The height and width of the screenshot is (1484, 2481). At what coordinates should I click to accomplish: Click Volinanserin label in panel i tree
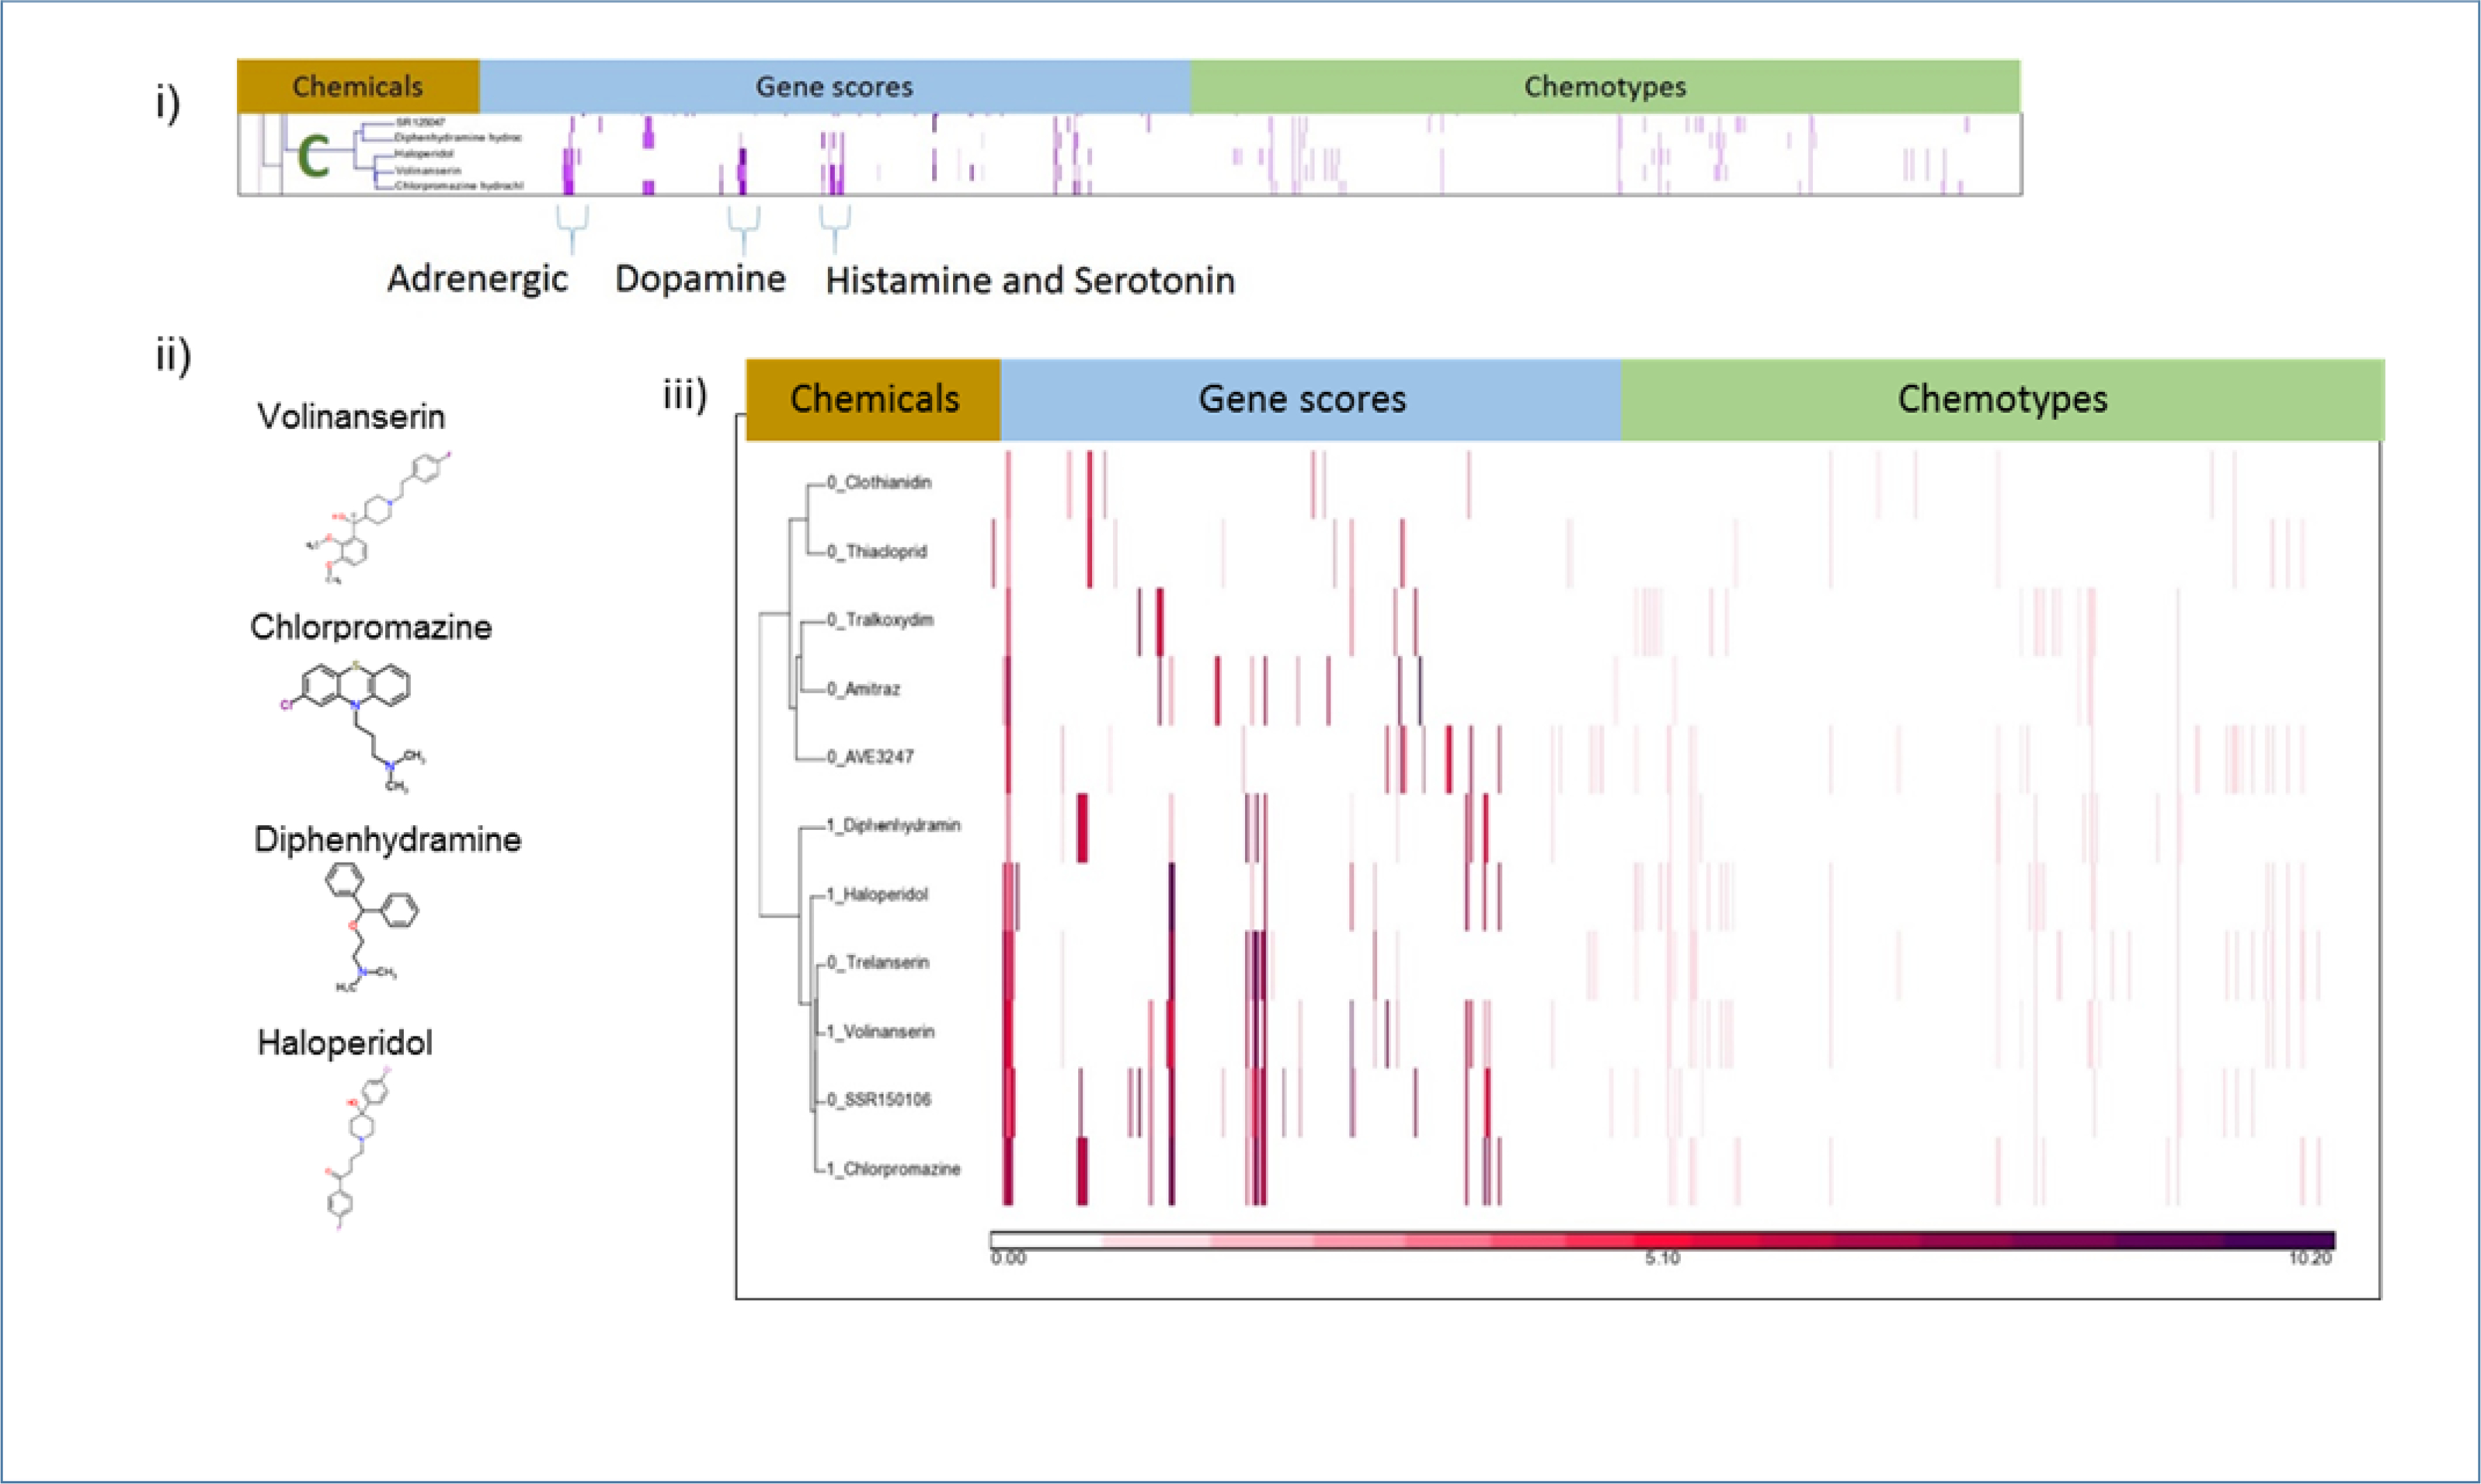428,170
